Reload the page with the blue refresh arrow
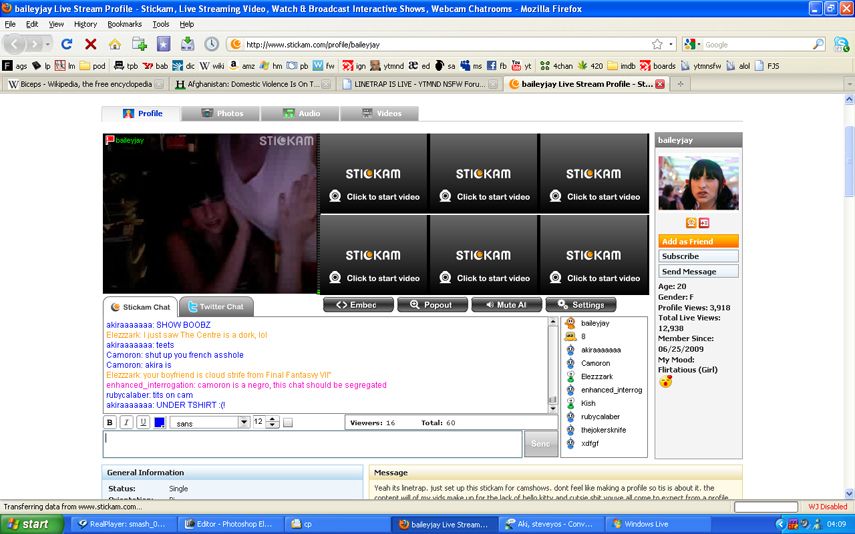Image resolution: width=855 pixels, height=534 pixels. [67, 44]
